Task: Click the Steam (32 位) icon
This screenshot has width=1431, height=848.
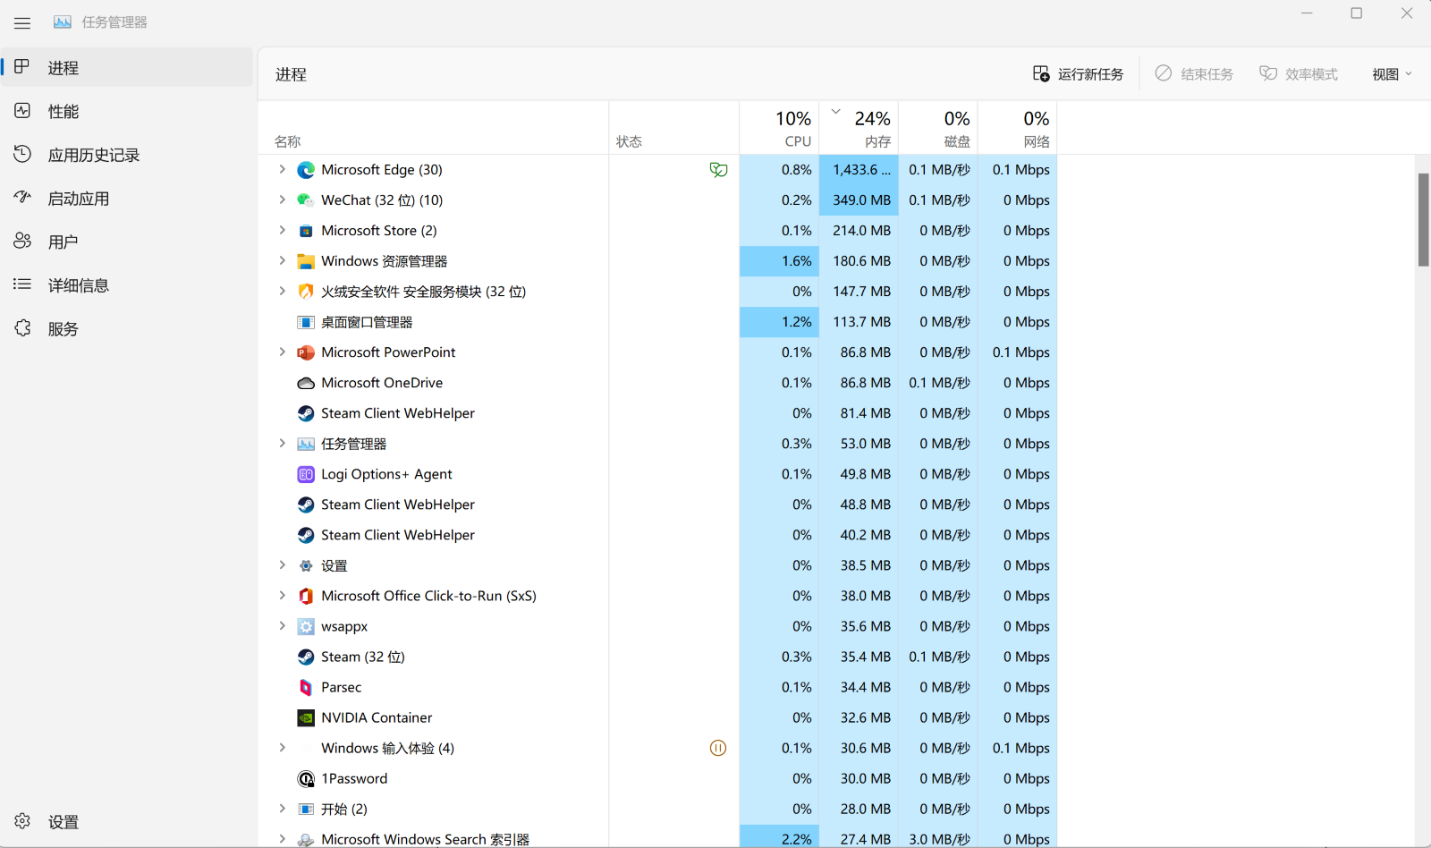Action: click(x=306, y=657)
